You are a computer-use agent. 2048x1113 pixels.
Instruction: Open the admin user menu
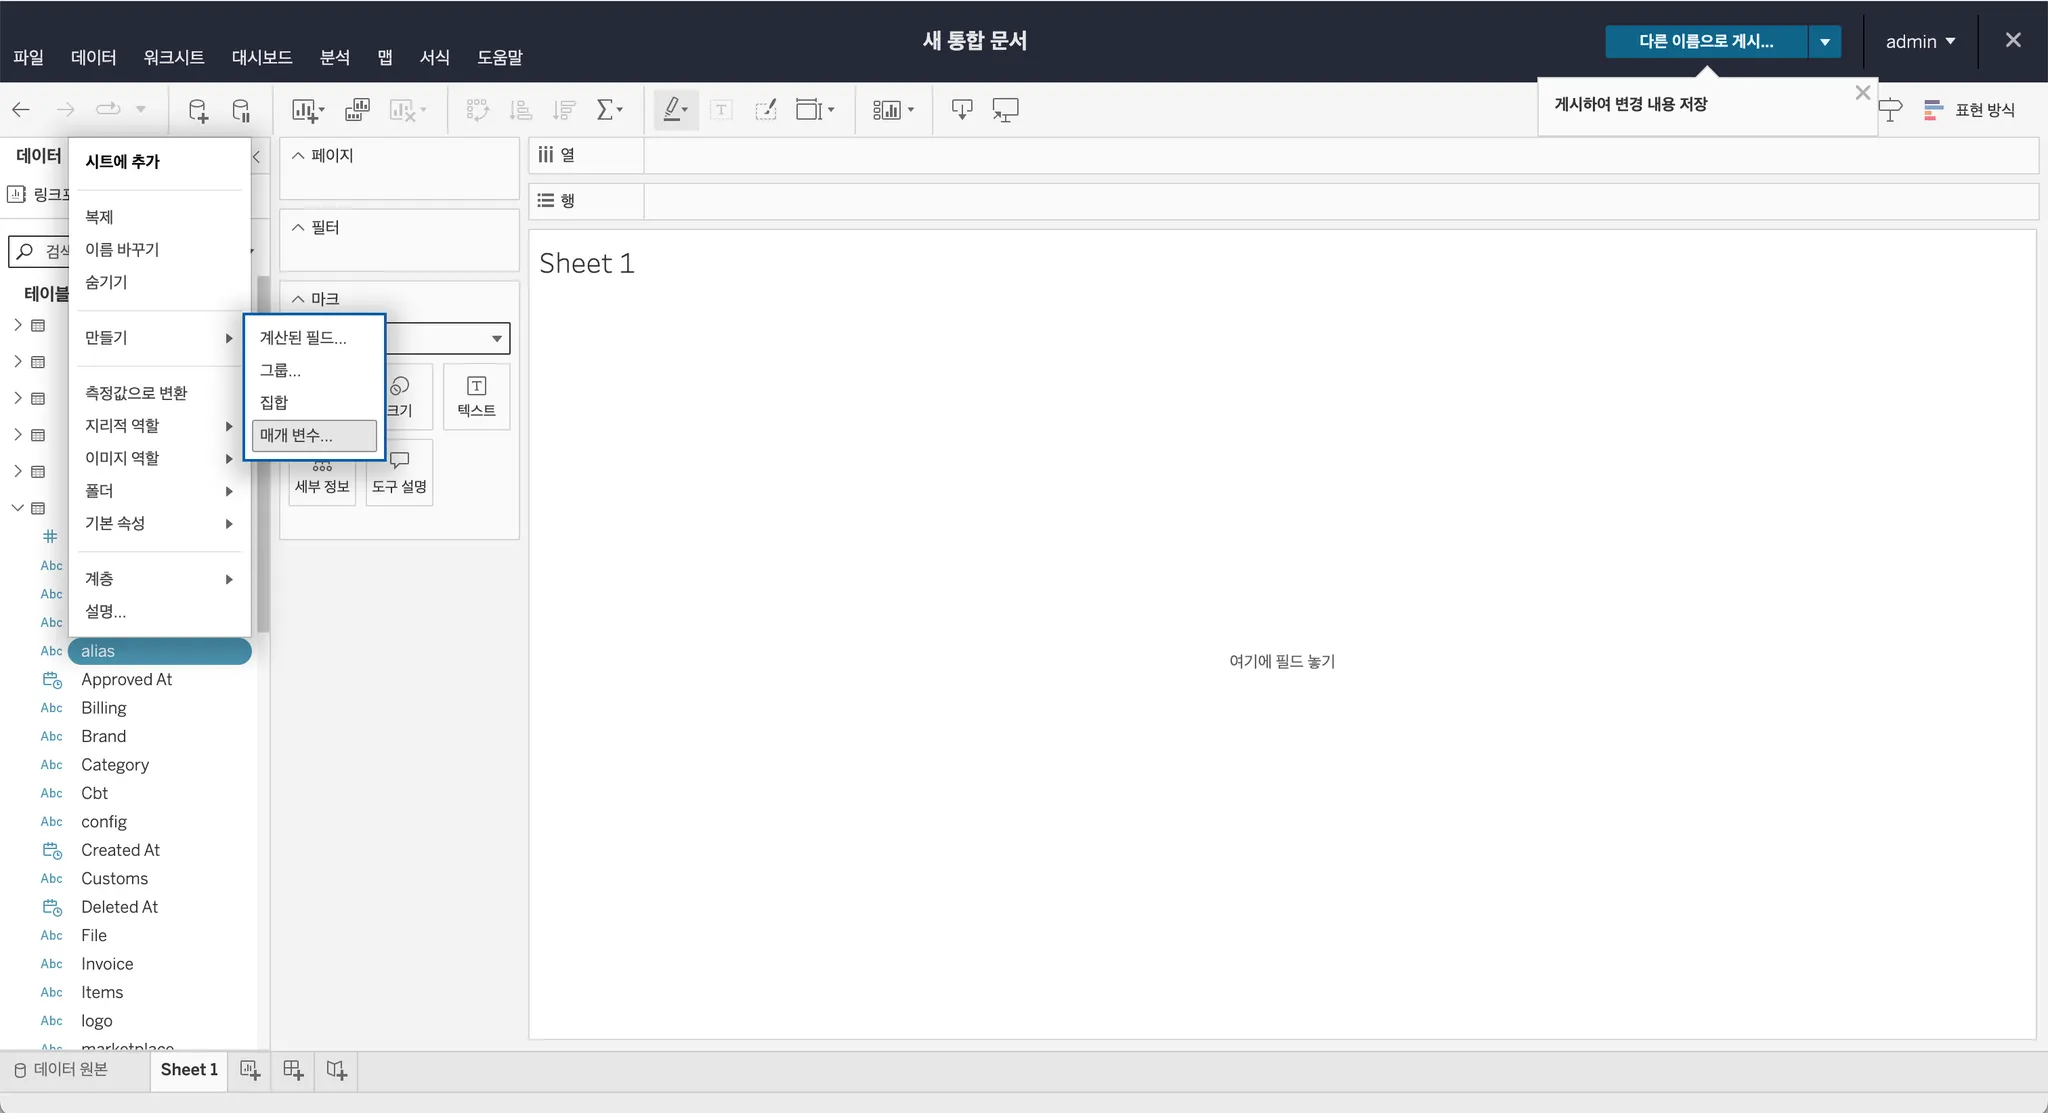click(x=1919, y=42)
